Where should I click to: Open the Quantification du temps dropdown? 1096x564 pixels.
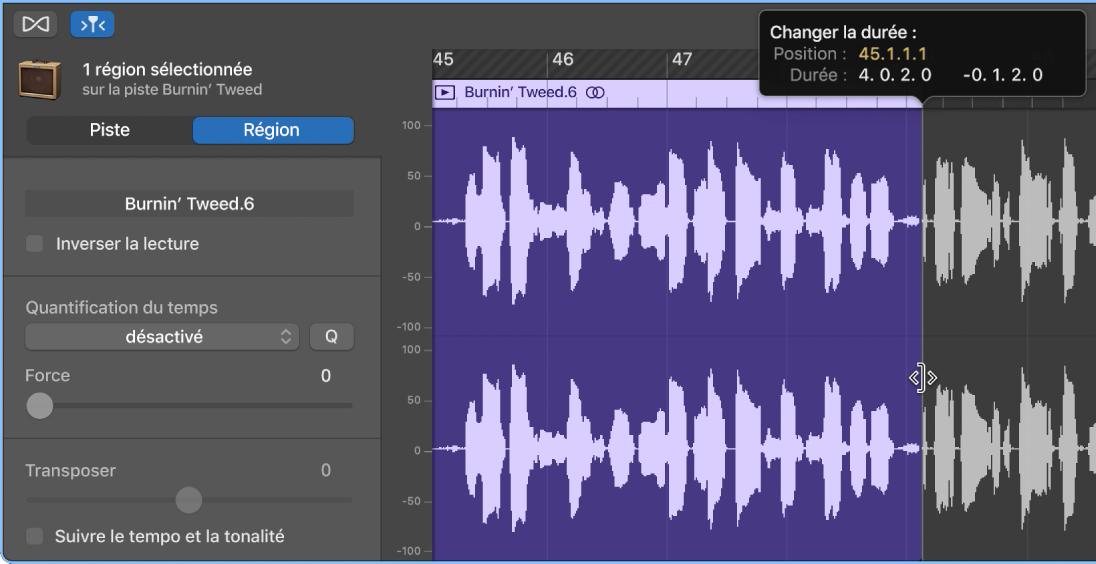tap(162, 337)
